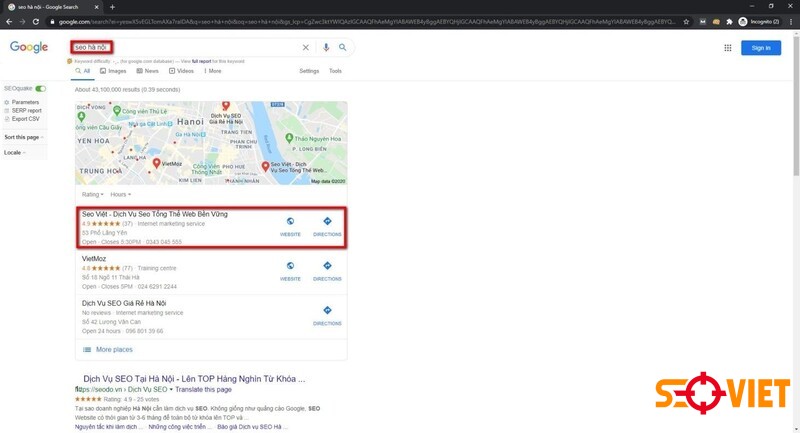
Task: Expand the Hours filter dropdown
Action: pyautogui.click(x=120, y=194)
